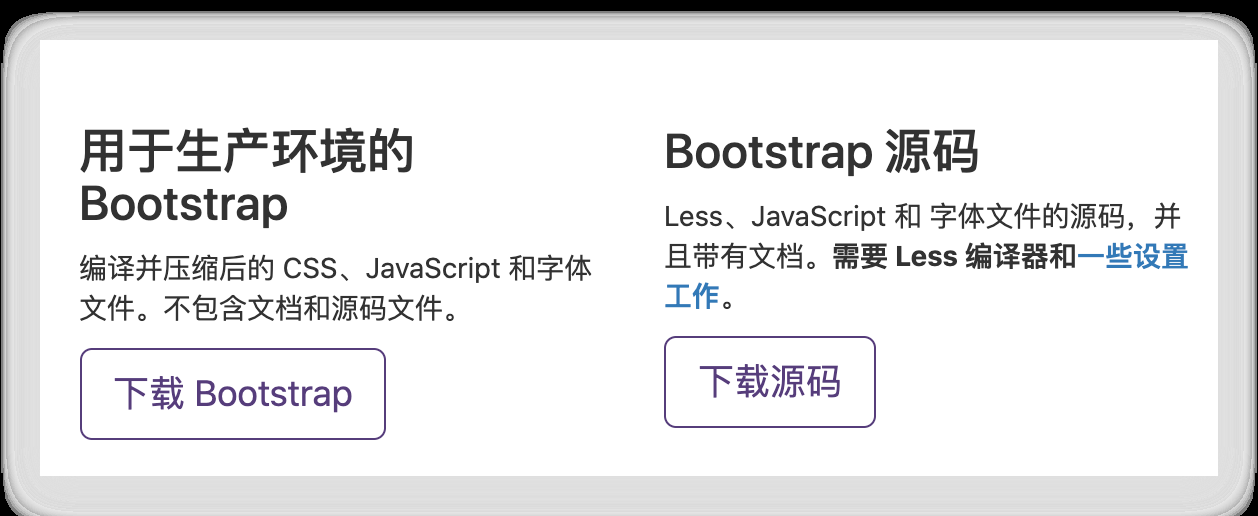Click the bold text 需要 Less 编译器和
The width and height of the screenshot is (1258, 516).
pos(954,257)
